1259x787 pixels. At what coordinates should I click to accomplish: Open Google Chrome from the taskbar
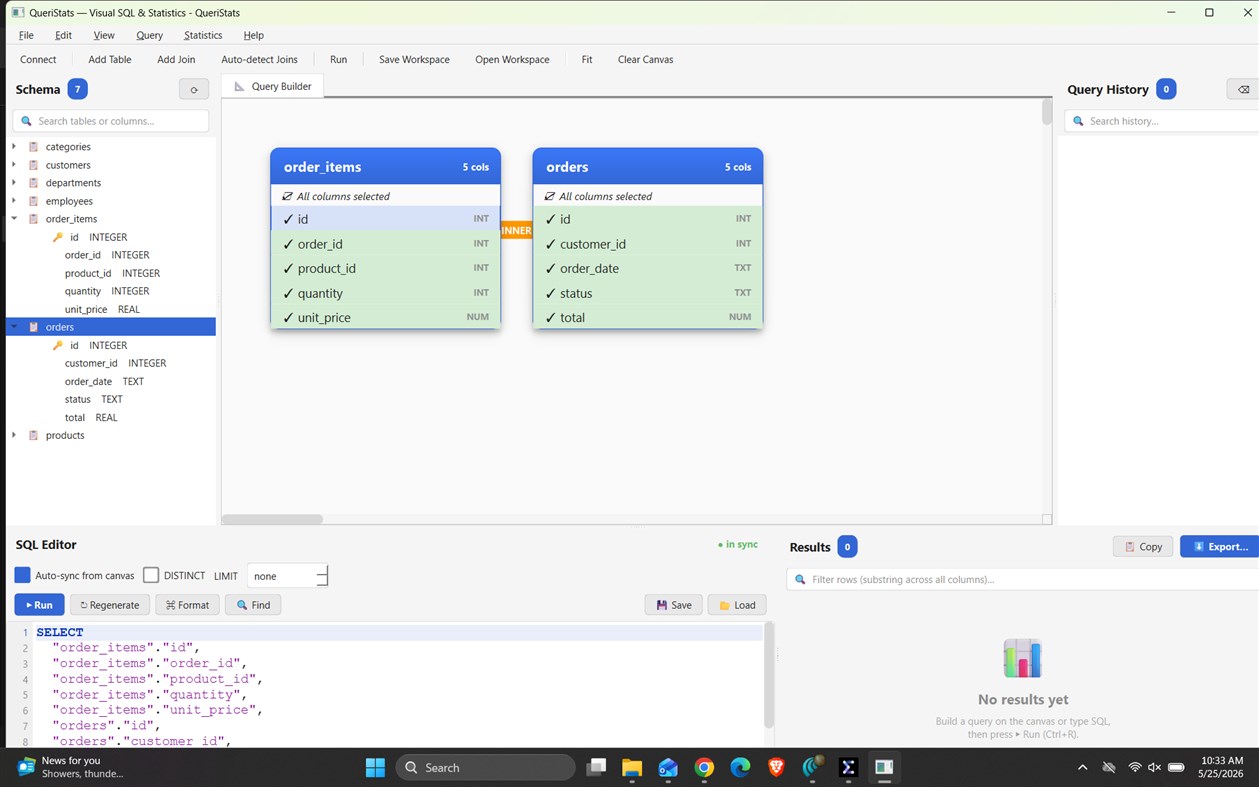pos(704,767)
